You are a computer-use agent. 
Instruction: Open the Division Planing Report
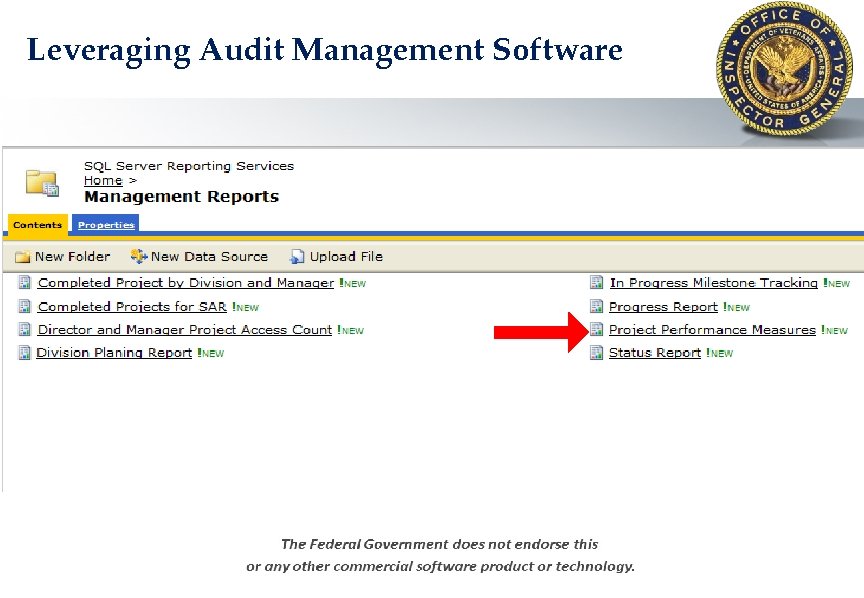pos(114,353)
